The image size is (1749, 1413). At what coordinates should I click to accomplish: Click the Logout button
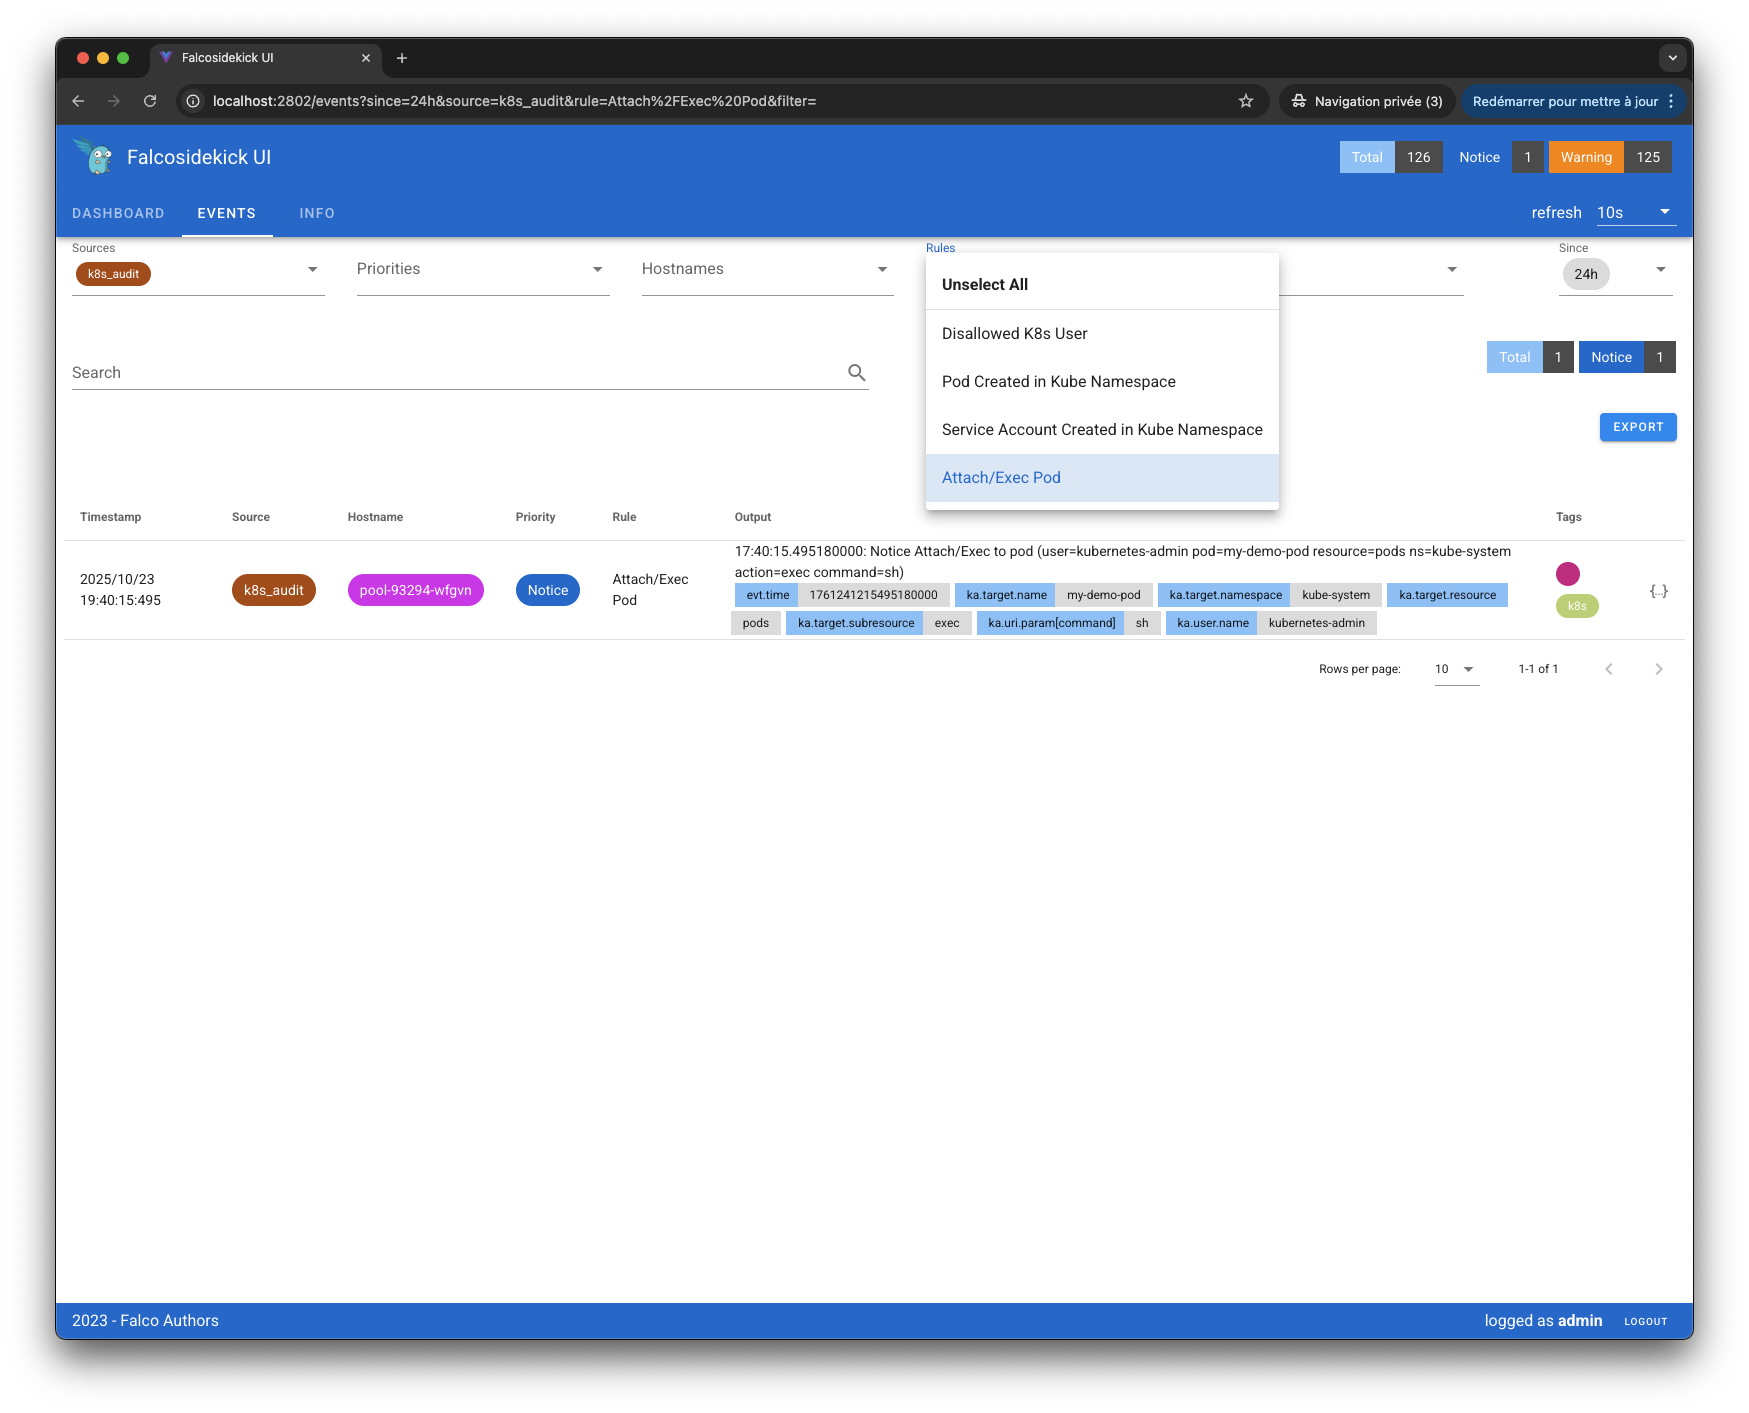[x=1645, y=1321]
